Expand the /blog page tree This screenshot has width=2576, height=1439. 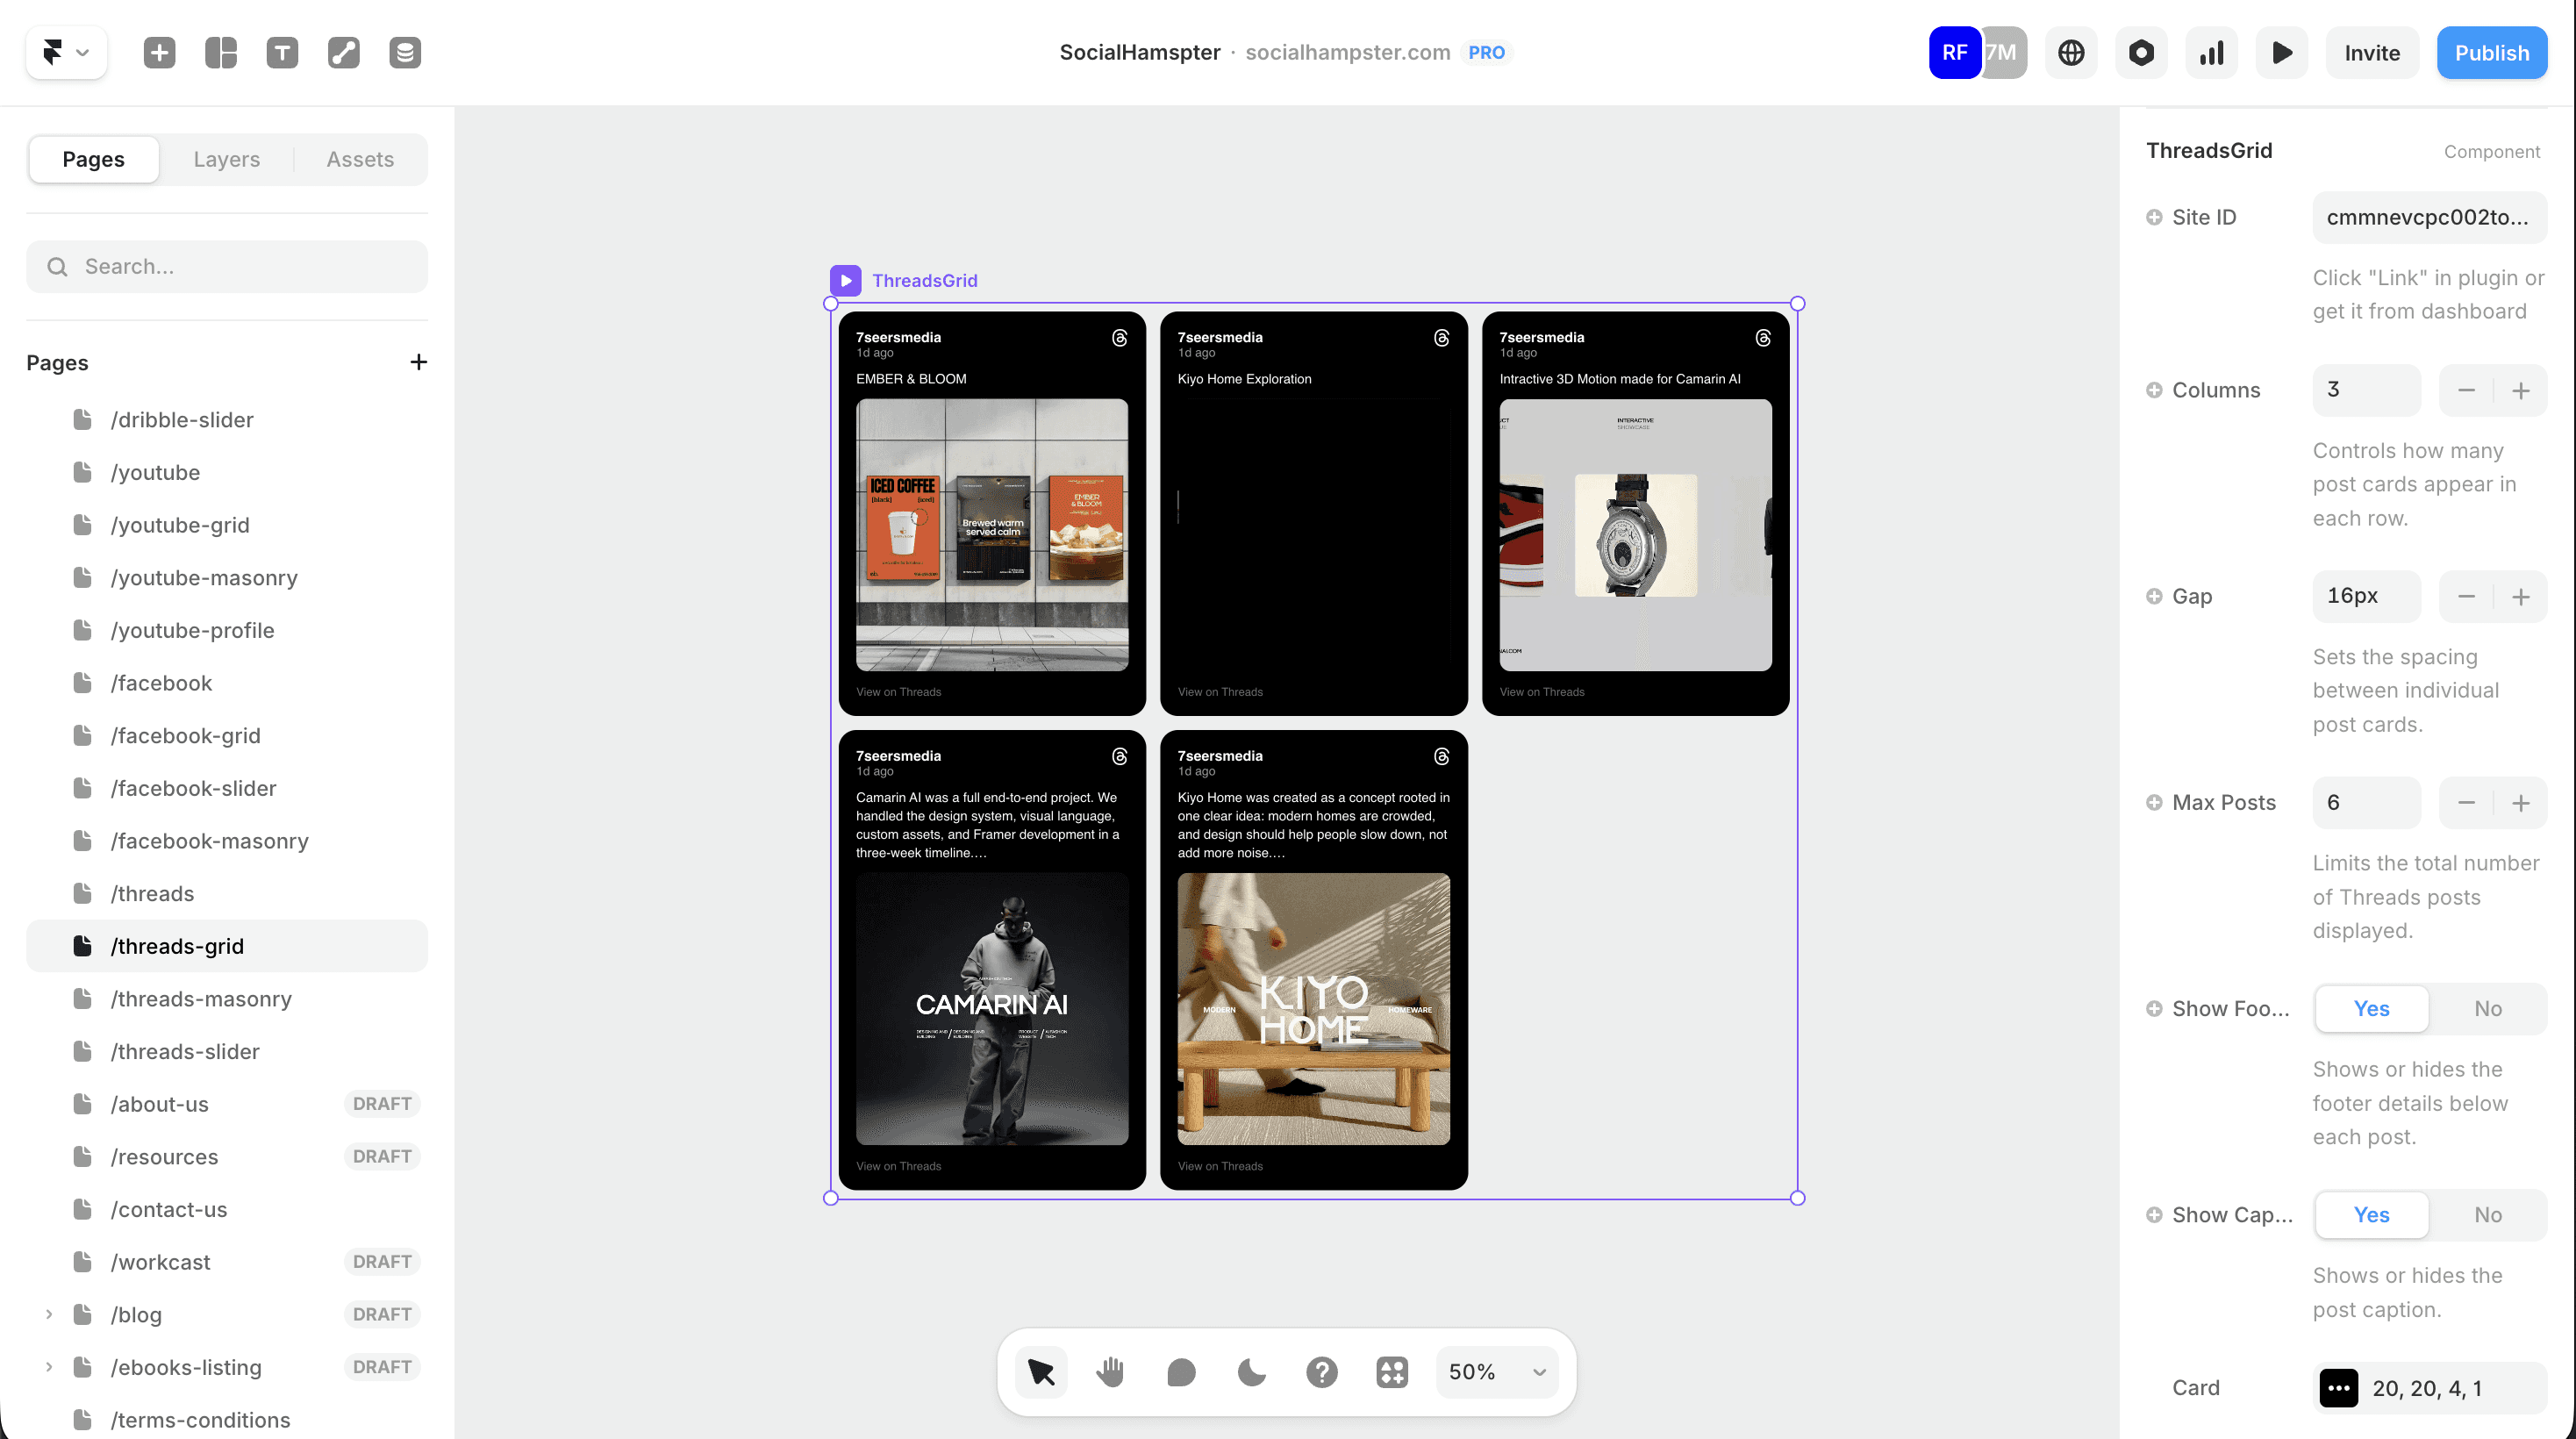[x=49, y=1314]
